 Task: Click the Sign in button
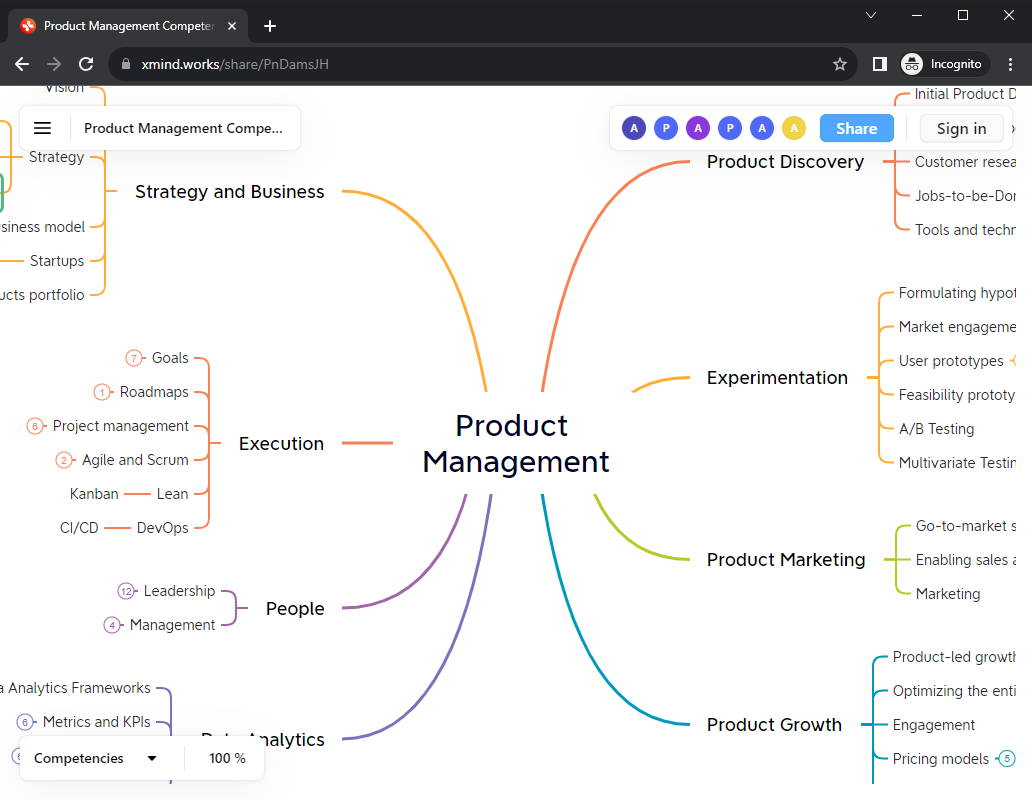pos(961,128)
